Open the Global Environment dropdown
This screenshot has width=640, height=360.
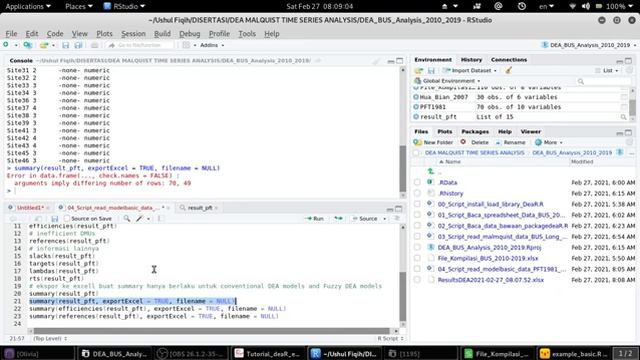pos(448,81)
